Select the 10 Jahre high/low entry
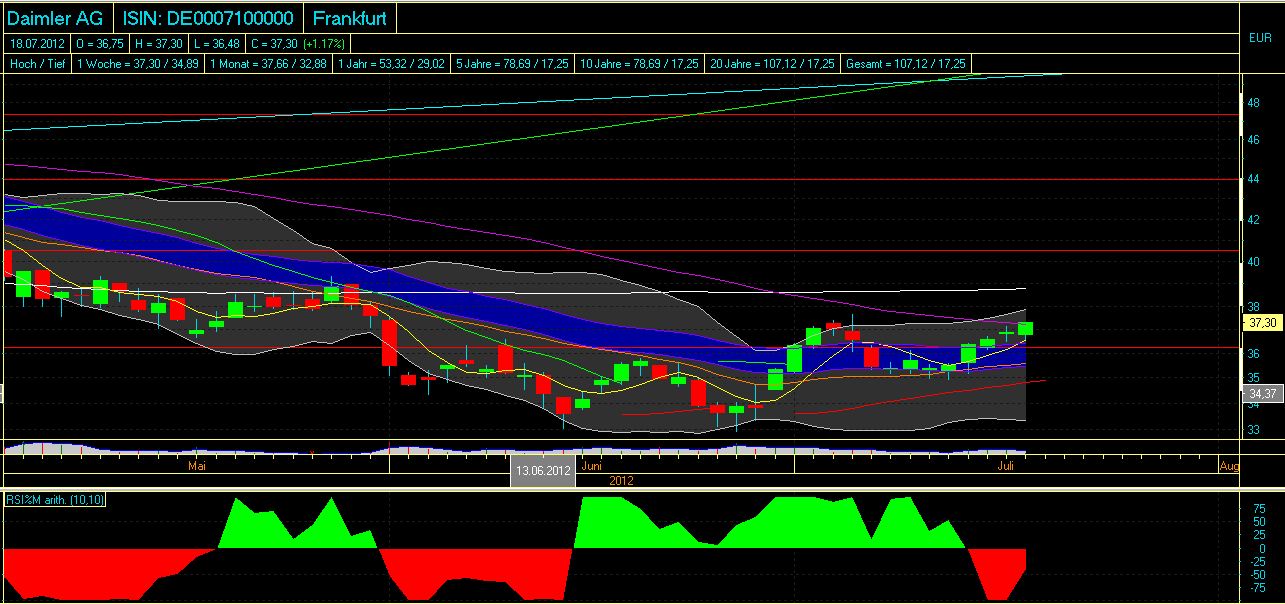The width and height of the screenshot is (1285, 604). 640,64
